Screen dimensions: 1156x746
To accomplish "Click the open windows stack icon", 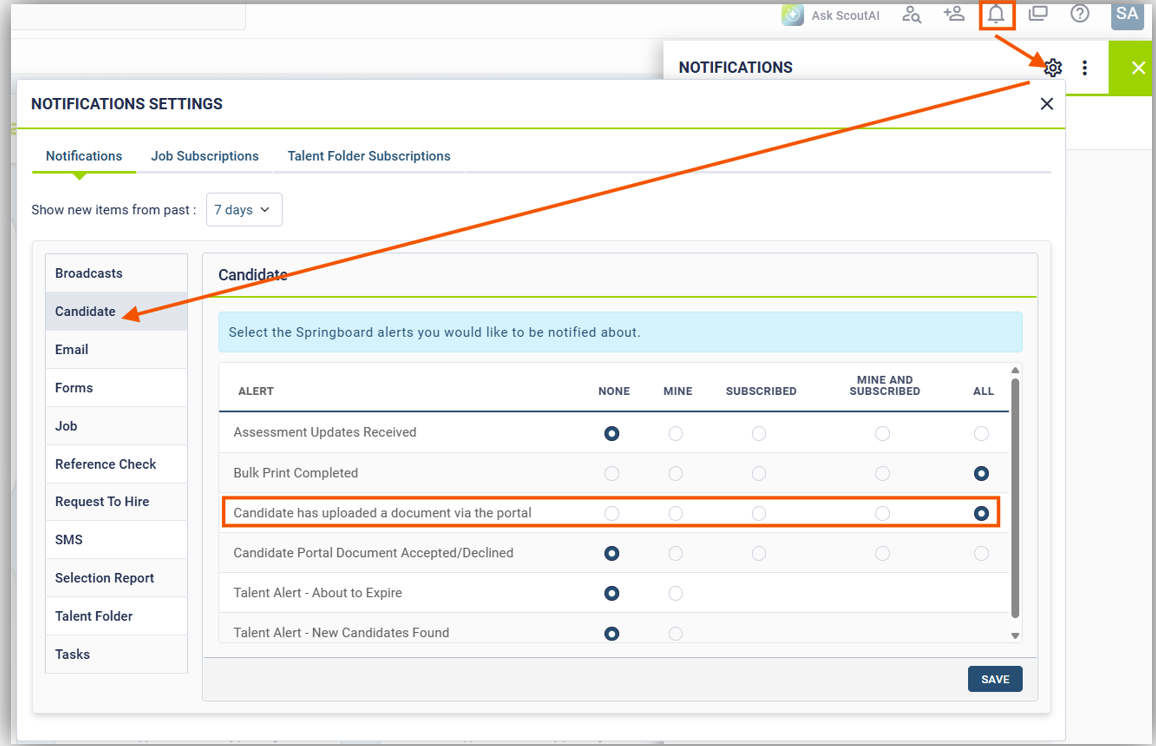I will tap(1038, 14).
